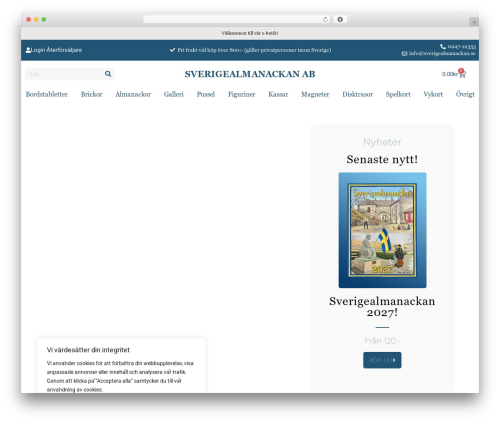Click the Vi värdesätter din integritet heading
500x423 pixels.
tap(88, 350)
